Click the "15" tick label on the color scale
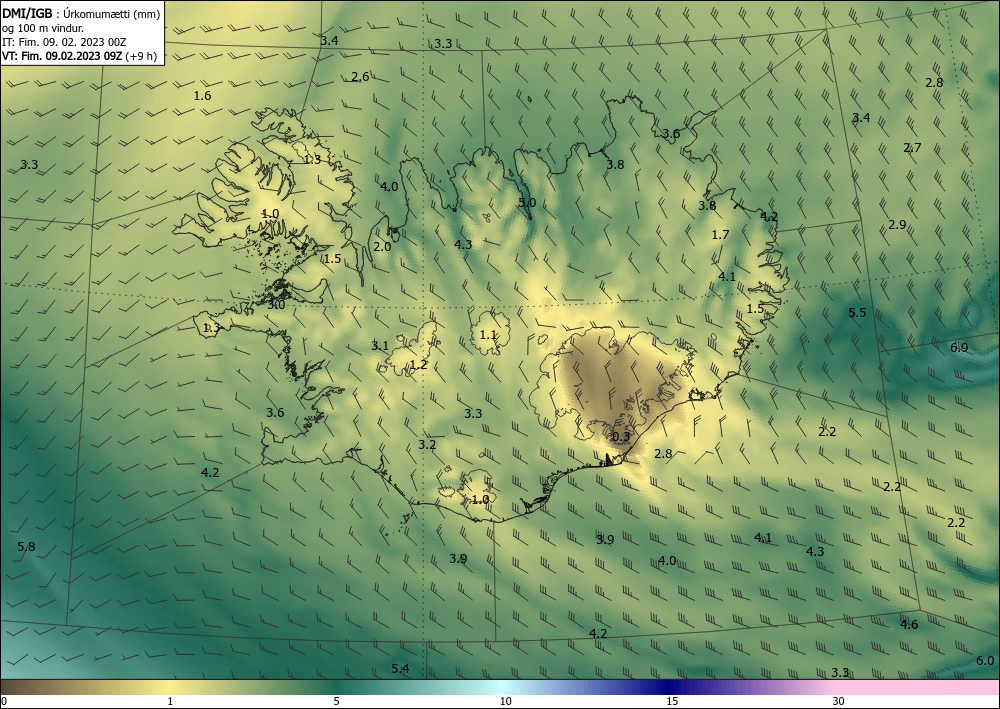 [672, 702]
